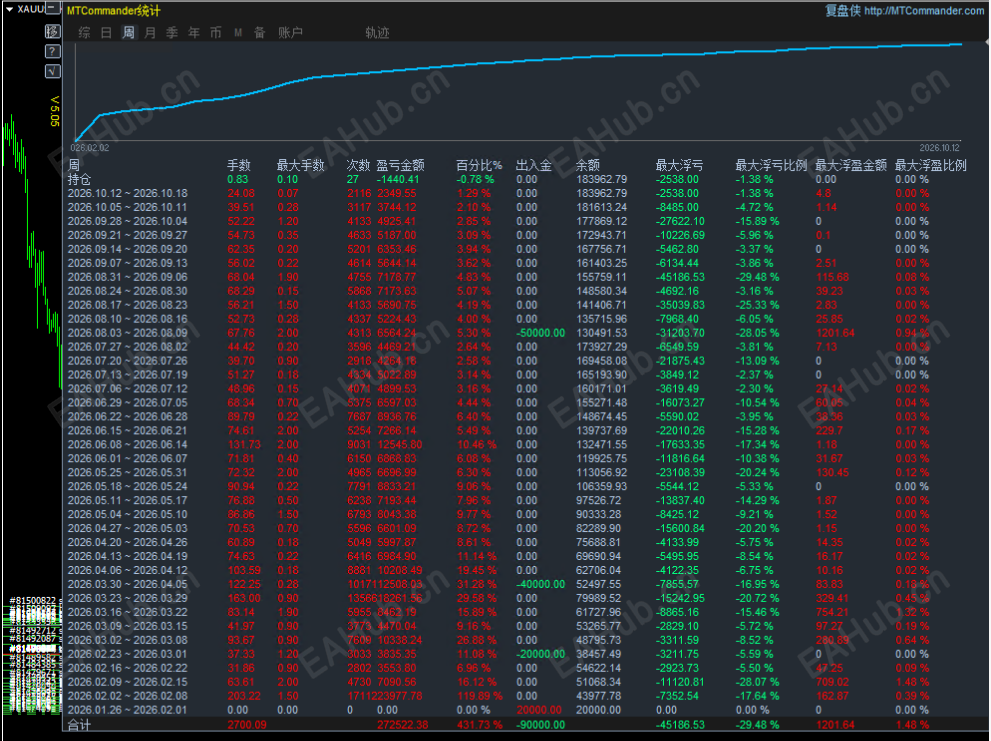Click balance value 183962.79 in 持仓 row
991x741 pixels.
pyautogui.click(x=602, y=180)
